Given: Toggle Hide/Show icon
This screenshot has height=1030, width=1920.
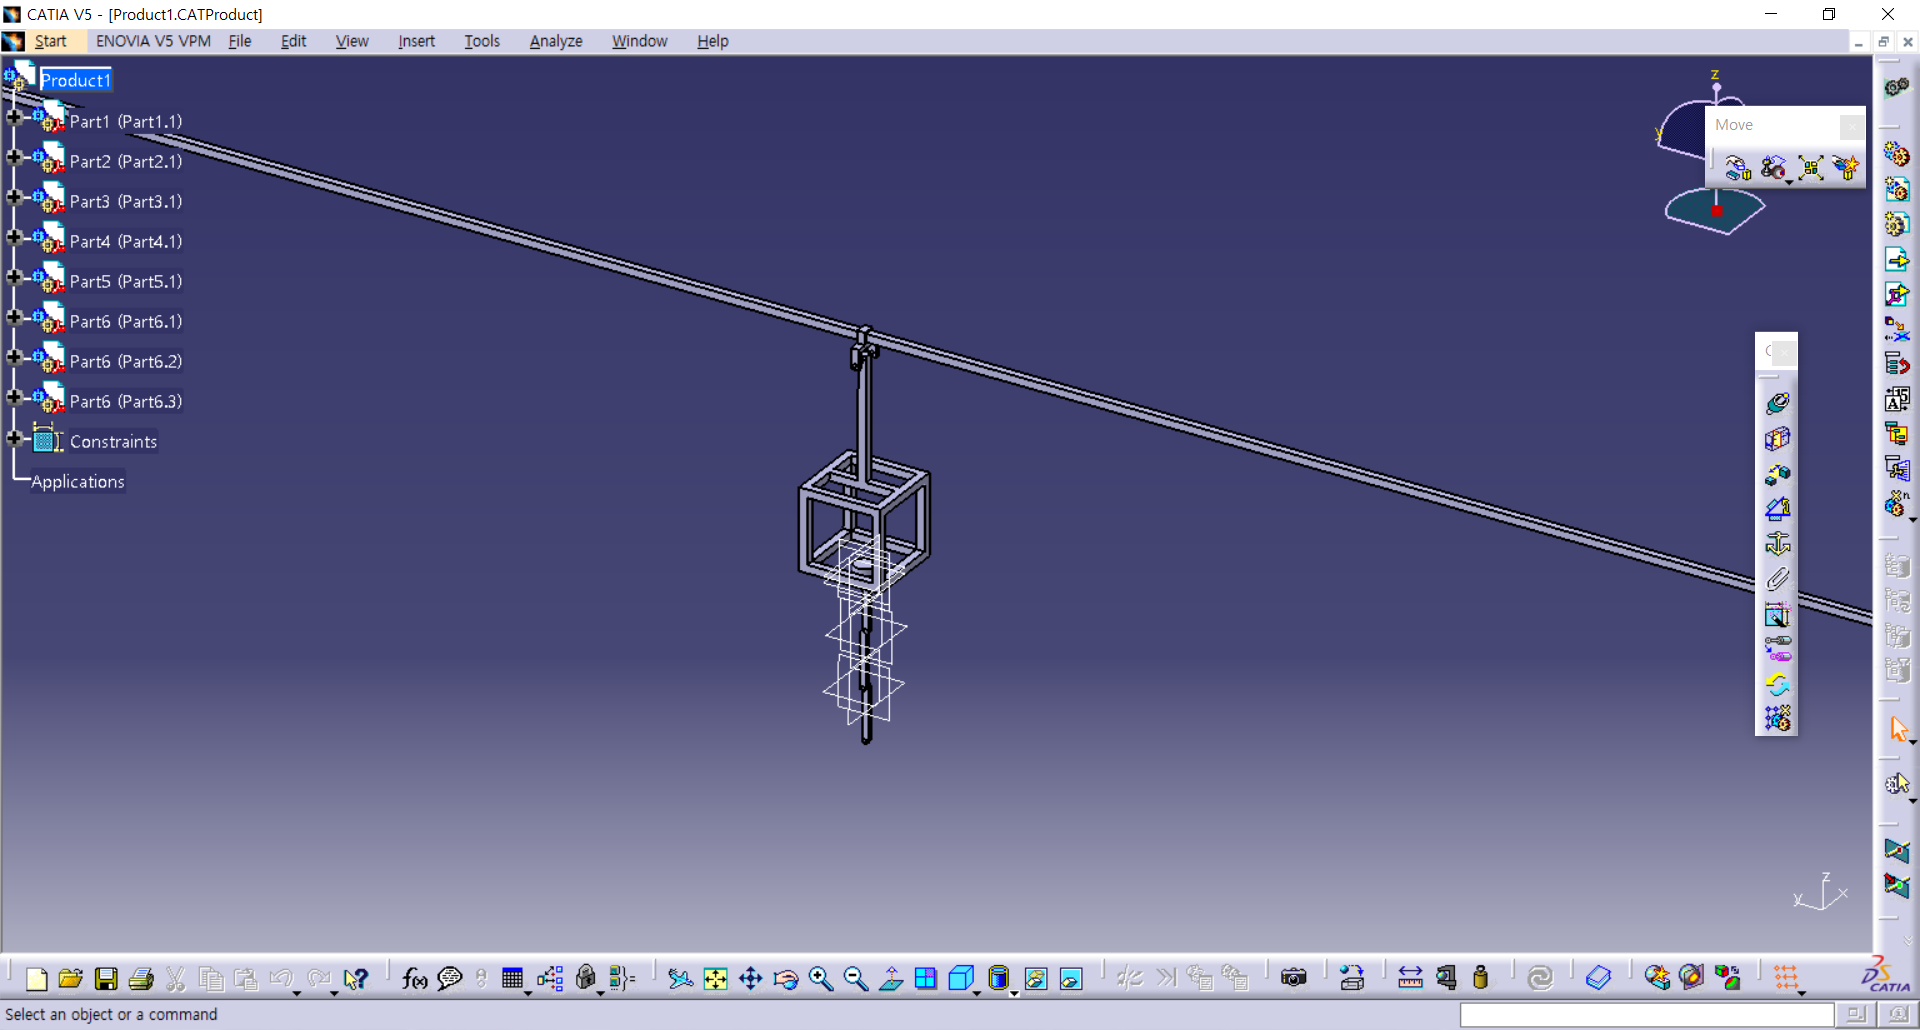Looking at the screenshot, I should point(1036,978).
